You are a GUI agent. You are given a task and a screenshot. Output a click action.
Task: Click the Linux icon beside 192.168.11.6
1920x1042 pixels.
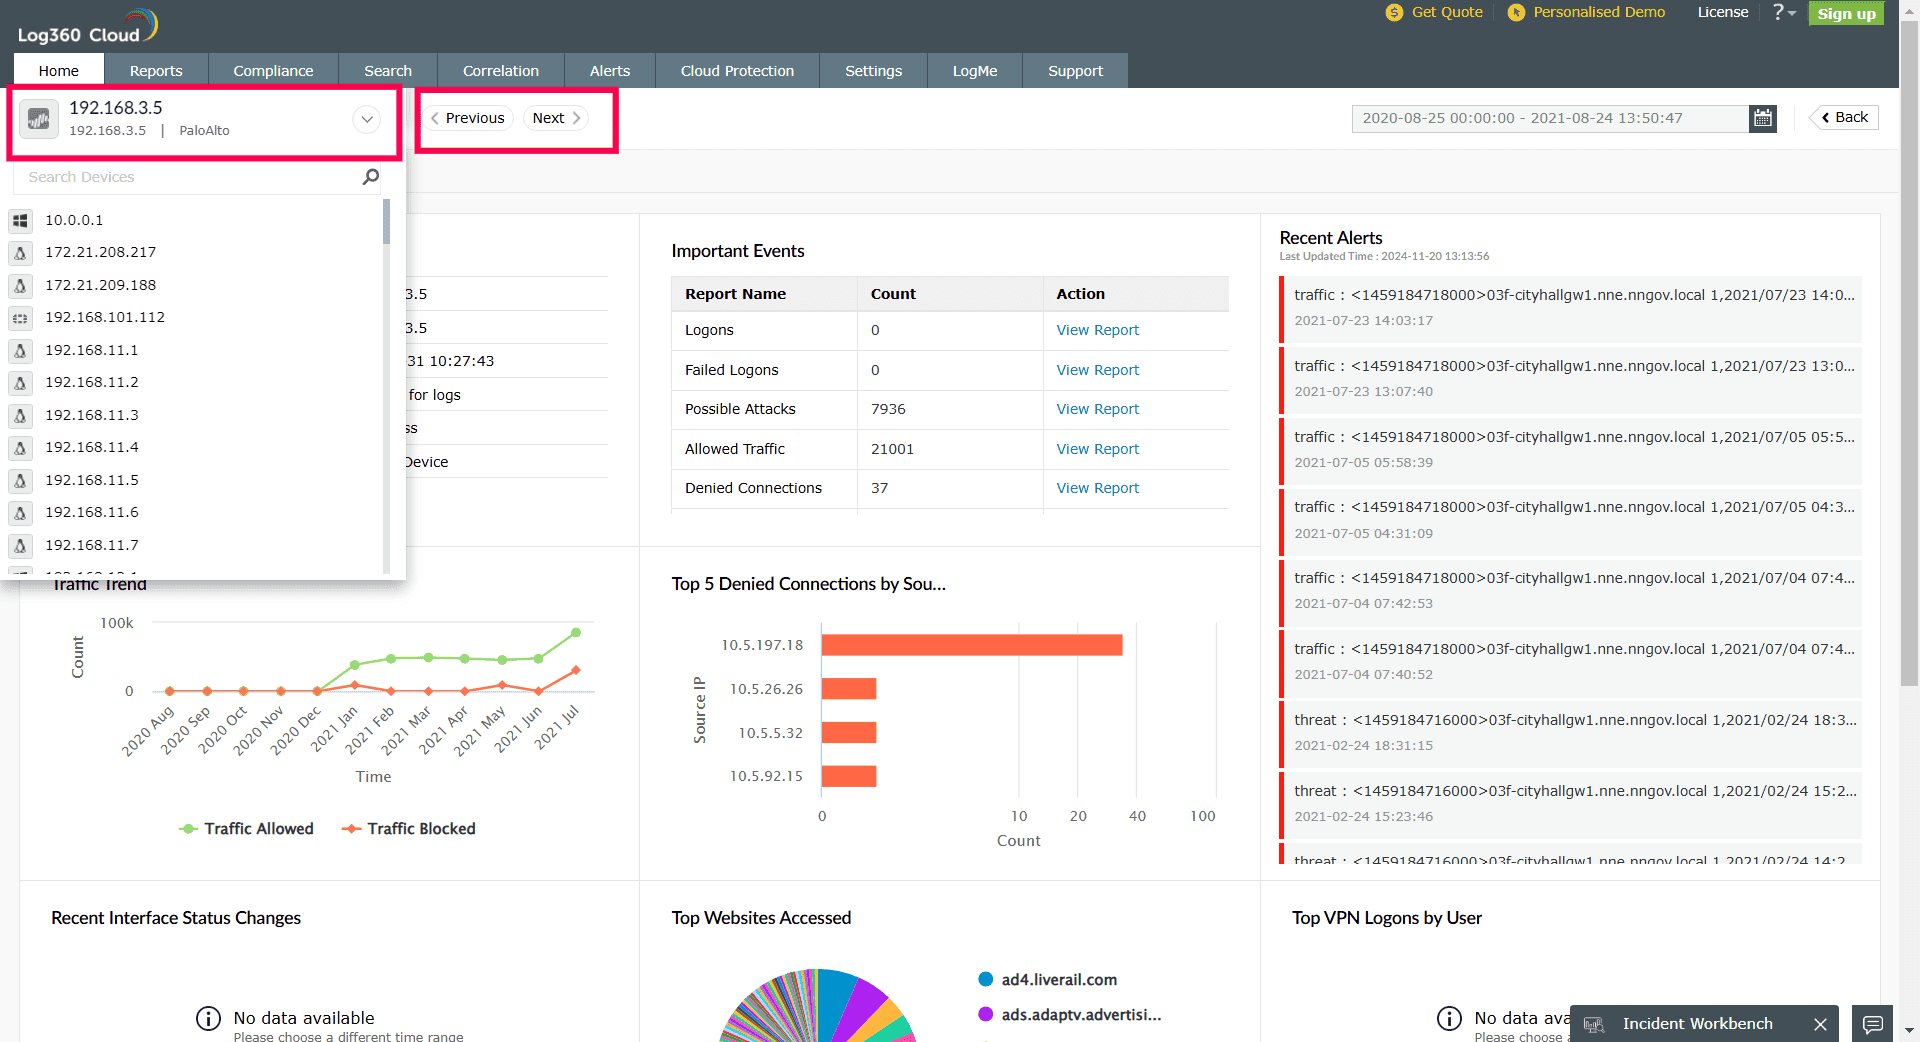point(20,513)
